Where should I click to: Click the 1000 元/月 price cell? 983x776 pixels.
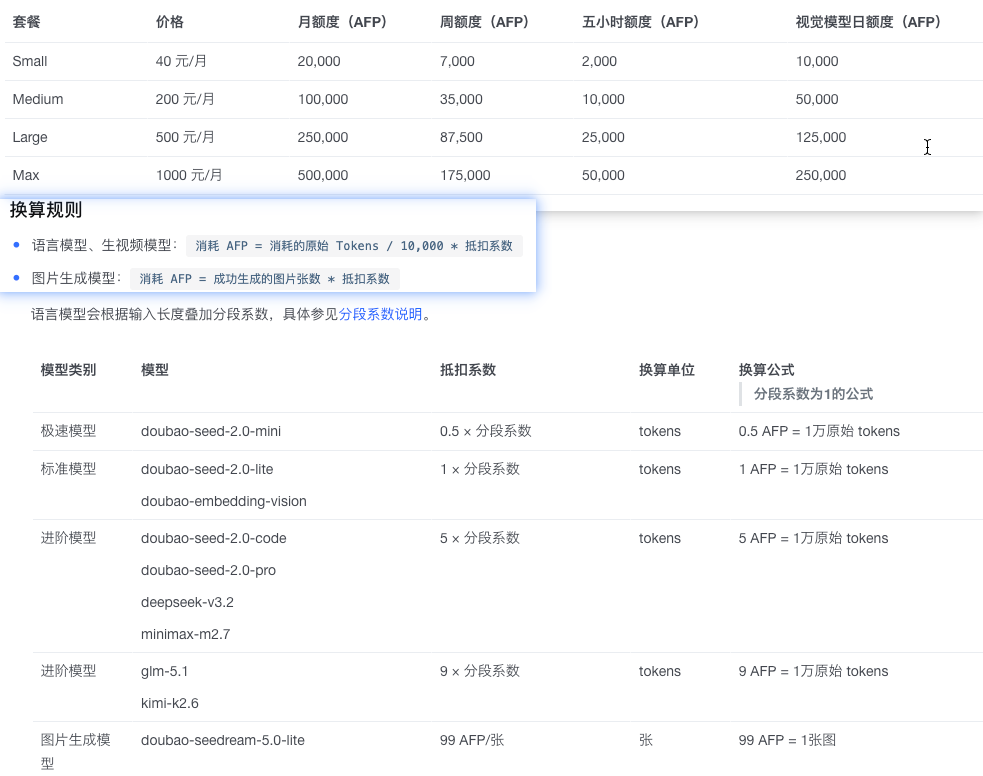point(189,176)
